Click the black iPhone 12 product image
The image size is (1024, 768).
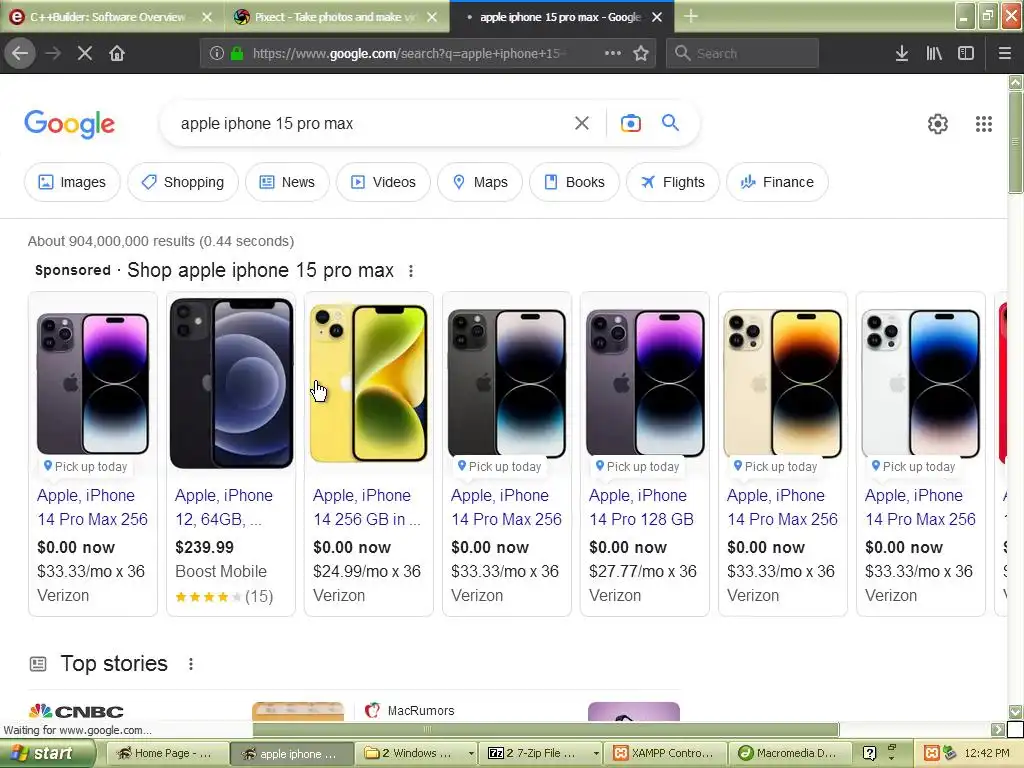click(231, 383)
